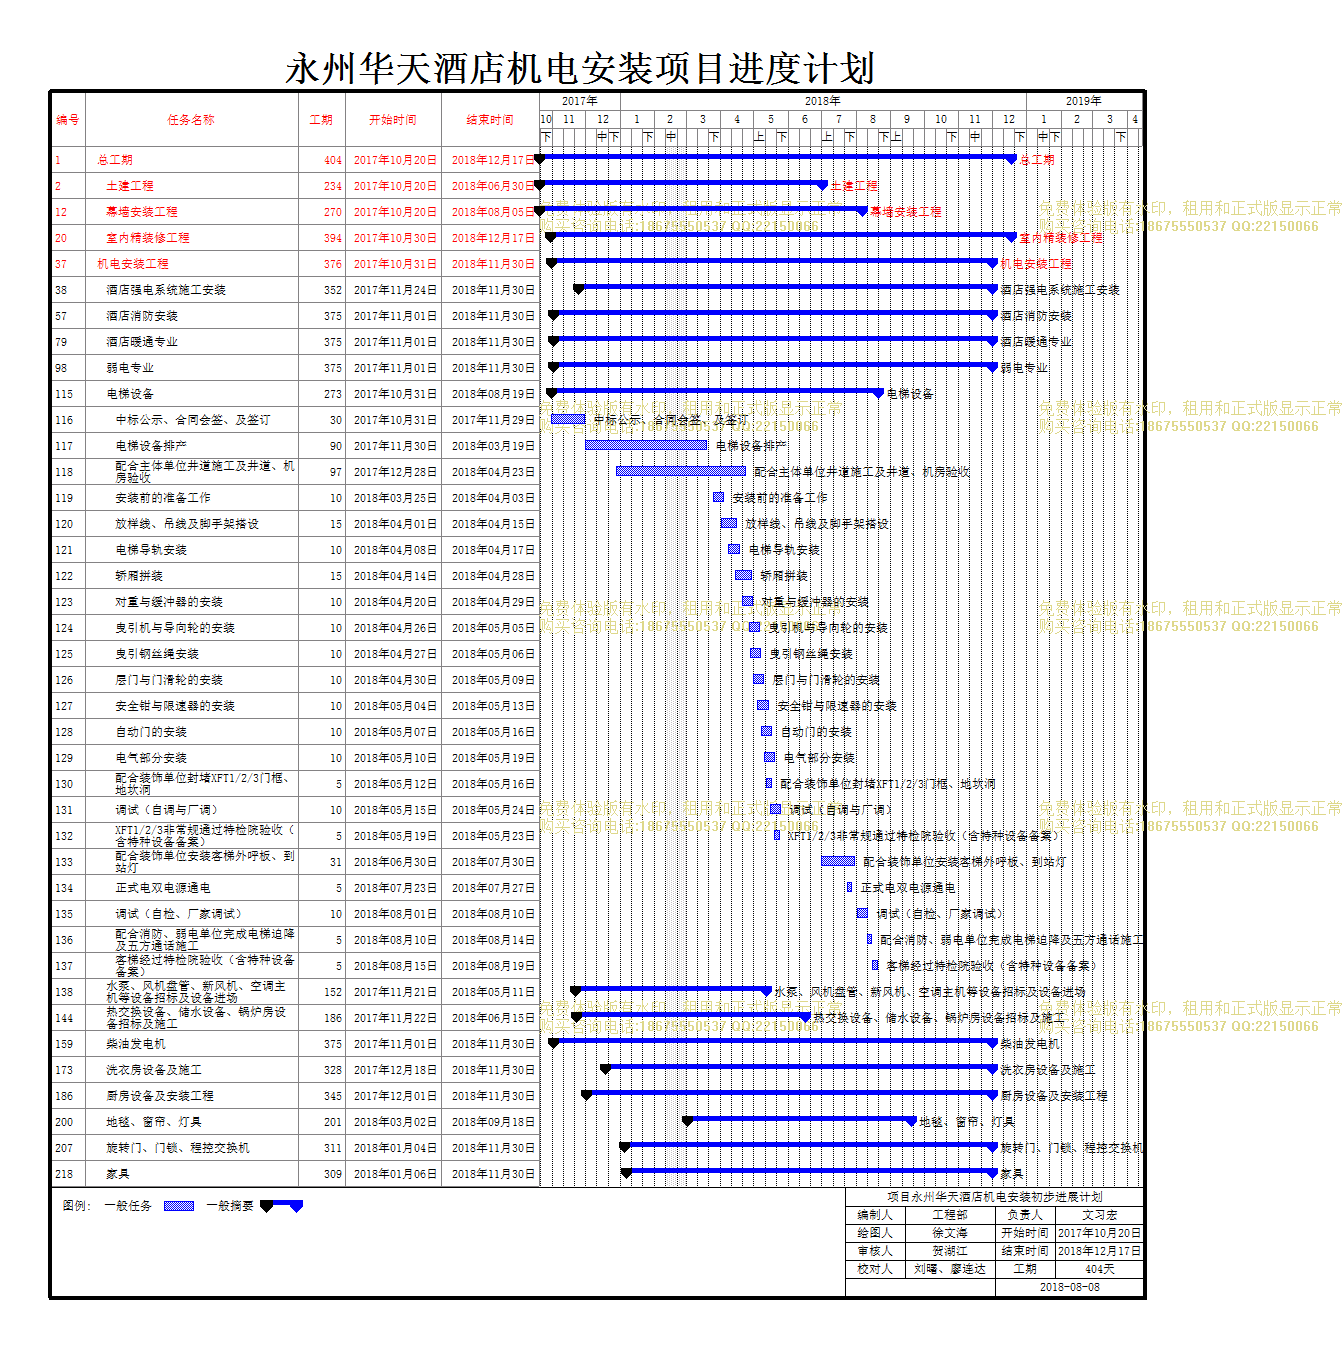Select the 放样线、吊线及脚手架搭设 table cell

pos(191,524)
